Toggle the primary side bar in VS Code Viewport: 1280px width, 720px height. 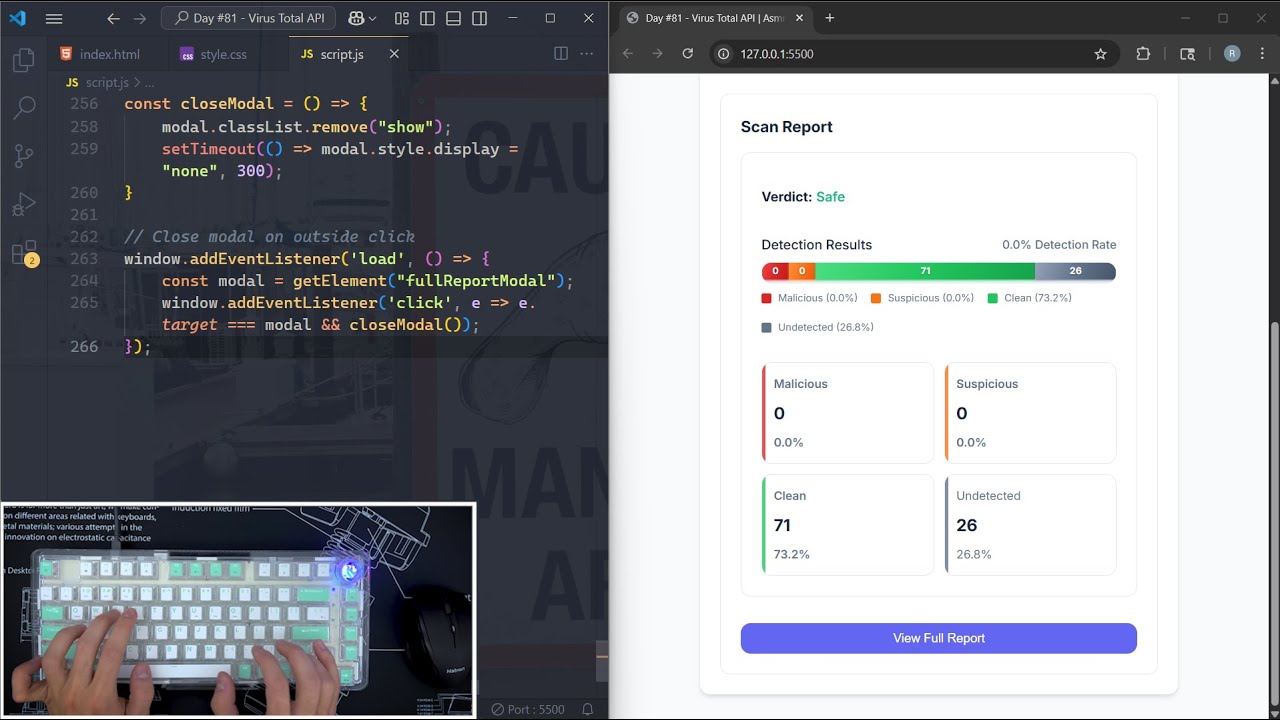(x=428, y=18)
